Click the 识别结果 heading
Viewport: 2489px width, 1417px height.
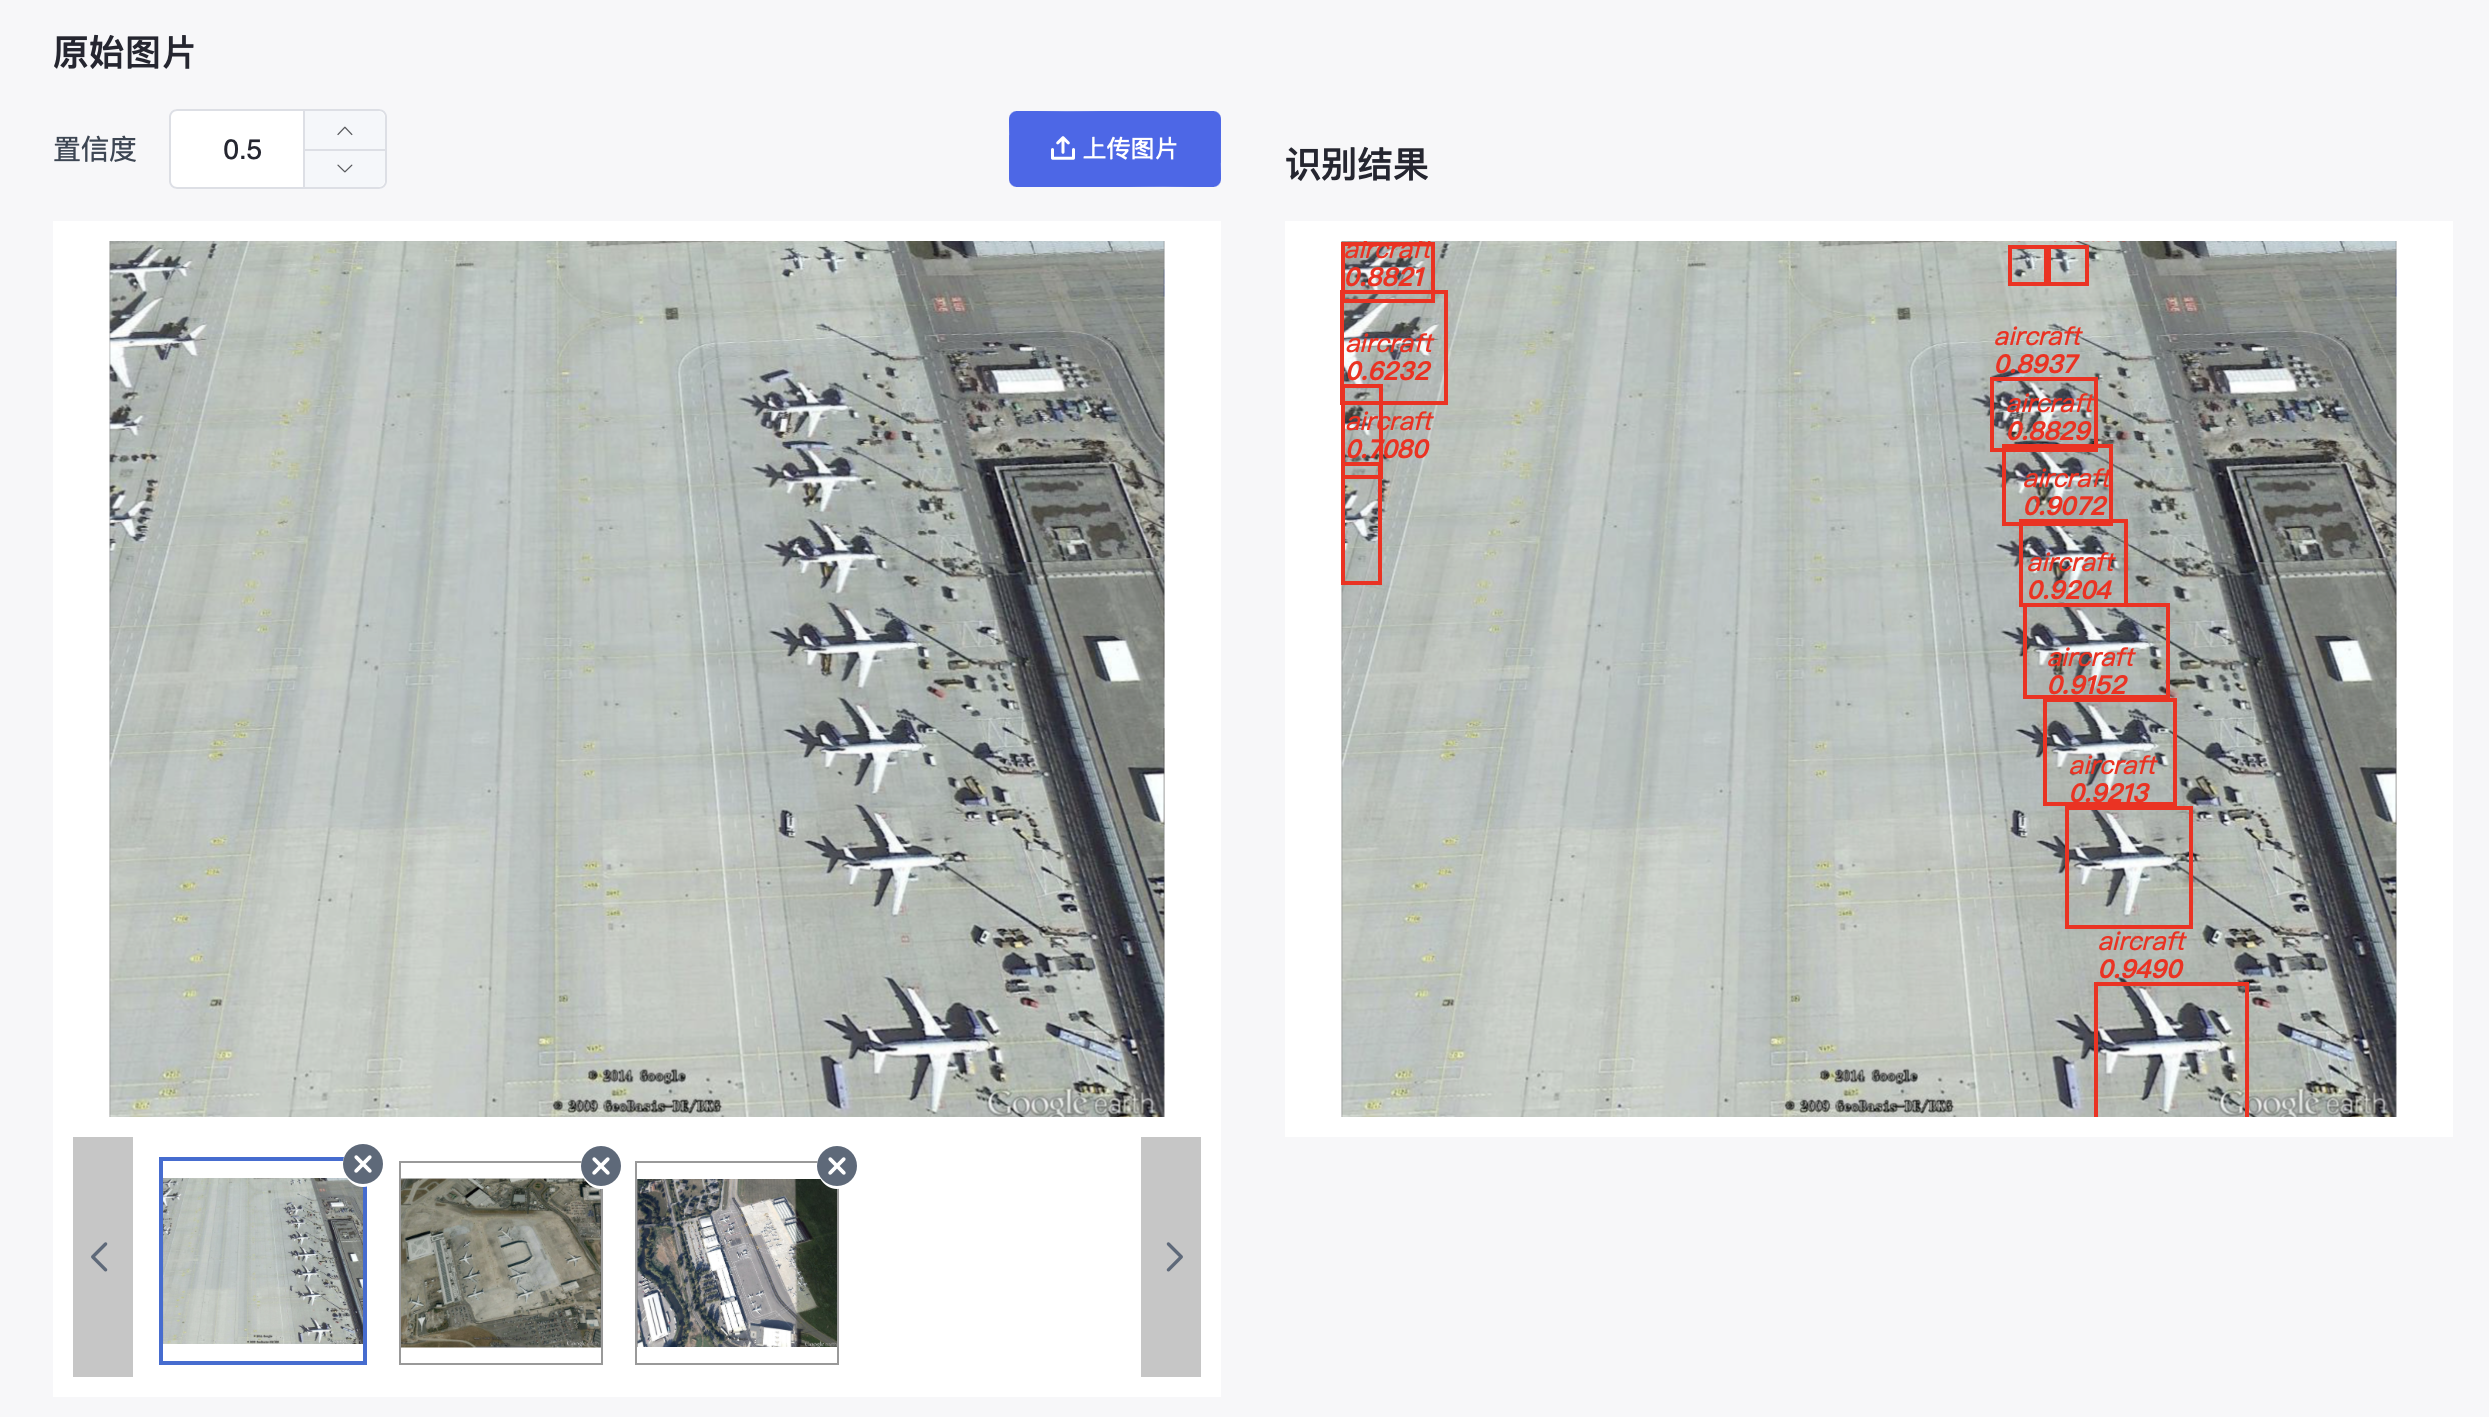point(1357,165)
